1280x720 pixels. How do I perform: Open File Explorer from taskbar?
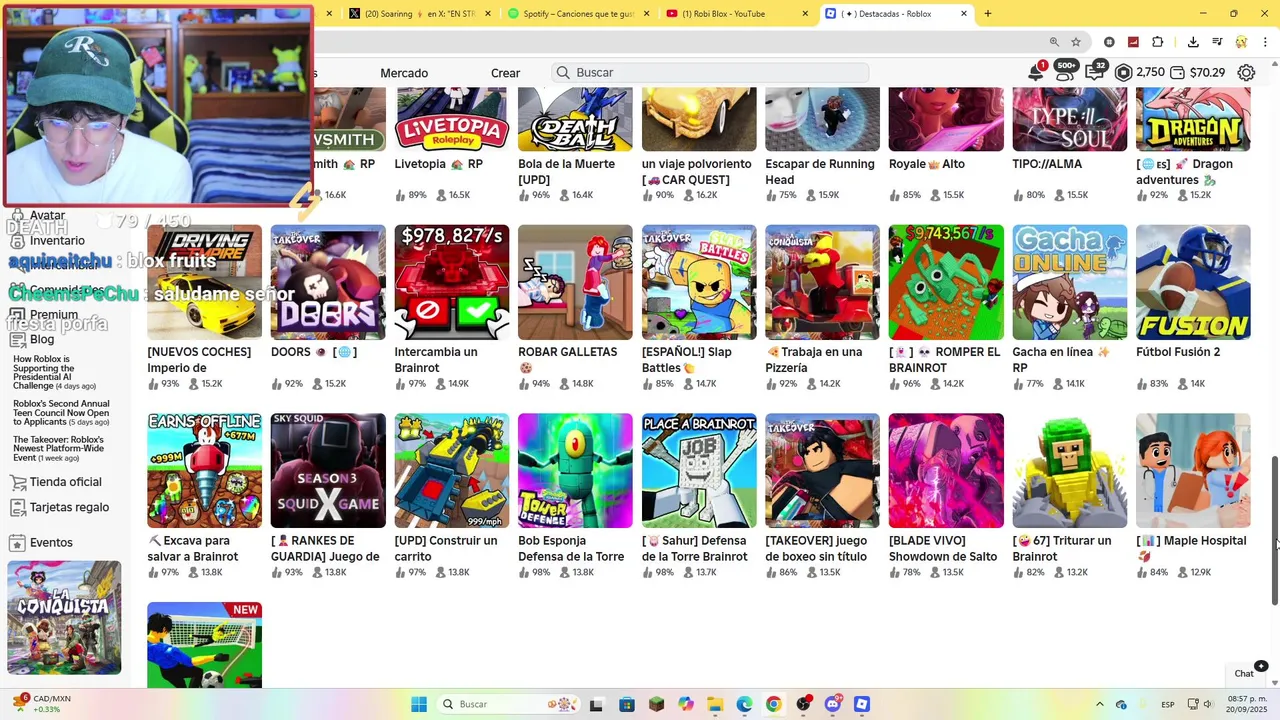click(x=715, y=704)
